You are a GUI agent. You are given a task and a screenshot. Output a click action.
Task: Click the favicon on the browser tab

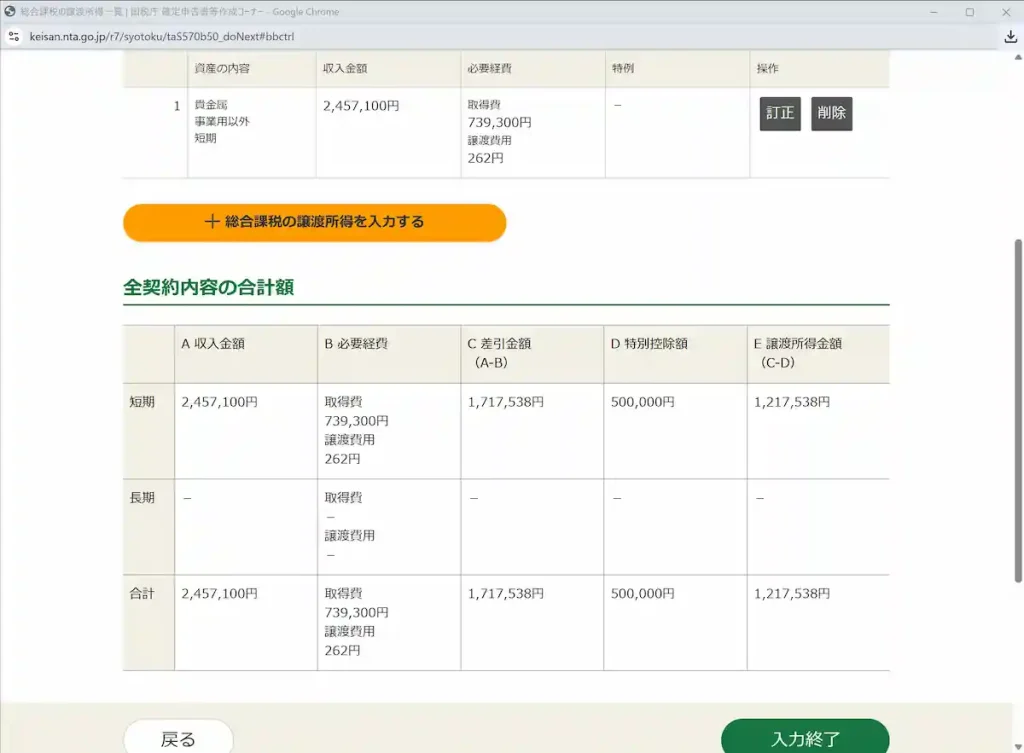pos(10,12)
